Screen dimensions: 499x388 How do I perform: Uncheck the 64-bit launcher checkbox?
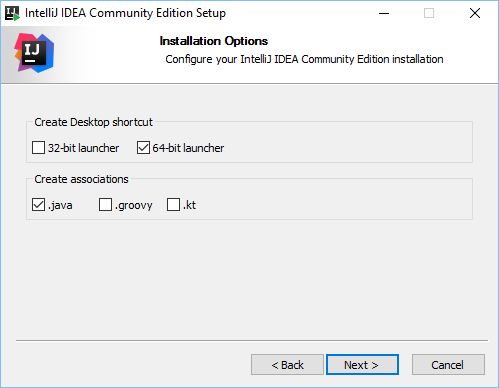click(143, 147)
